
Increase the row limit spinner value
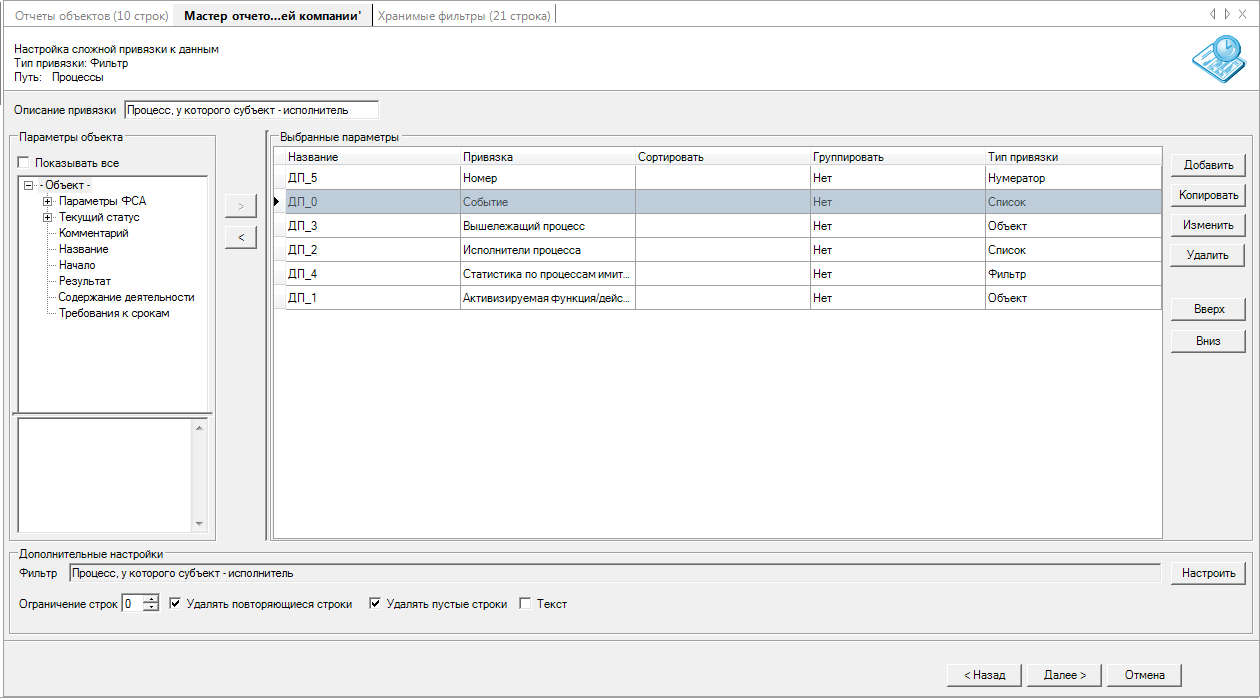point(151,599)
